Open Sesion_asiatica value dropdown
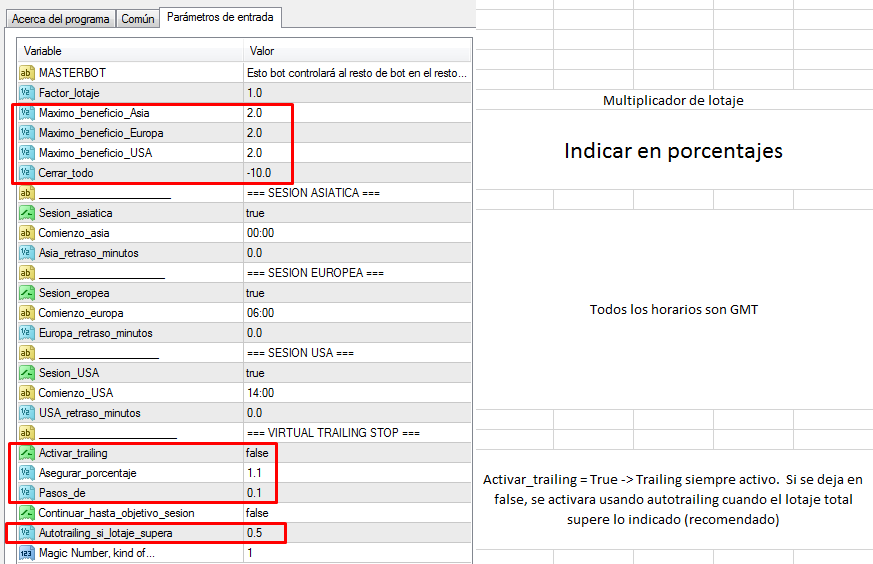The height and width of the screenshot is (564, 873). point(255,213)
